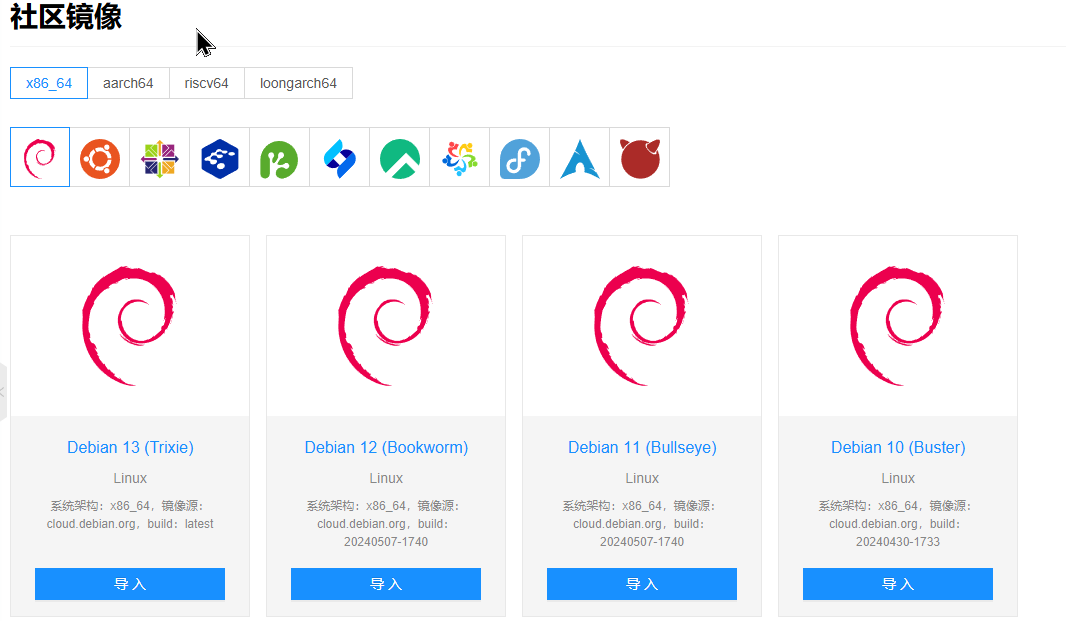Choose the green rounded-square distro icon

point(280,157)
